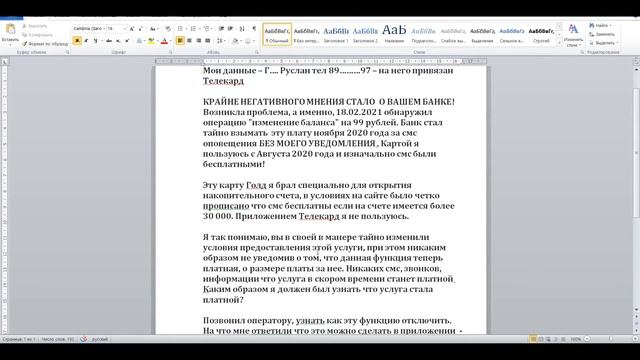Click the Replace (Заменить) button
The image size is (640, 360).
point(602,34)
